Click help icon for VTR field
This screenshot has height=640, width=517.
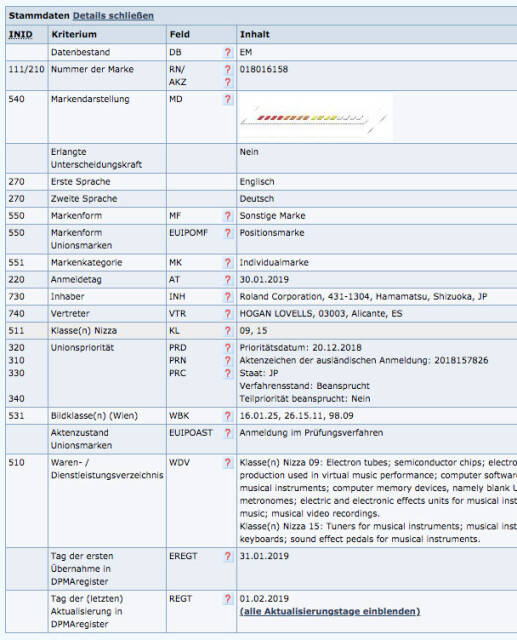[x=228, y=314]
